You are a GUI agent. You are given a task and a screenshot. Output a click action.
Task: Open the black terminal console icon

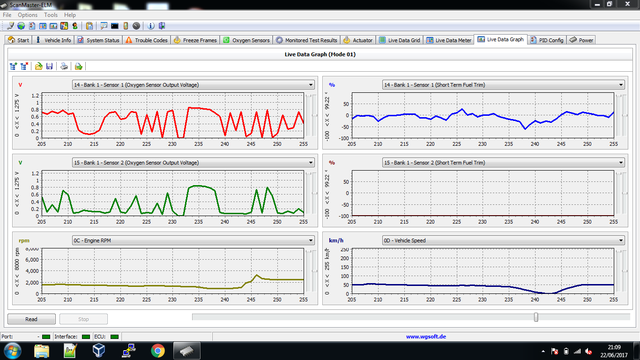(x=115, y=26)
